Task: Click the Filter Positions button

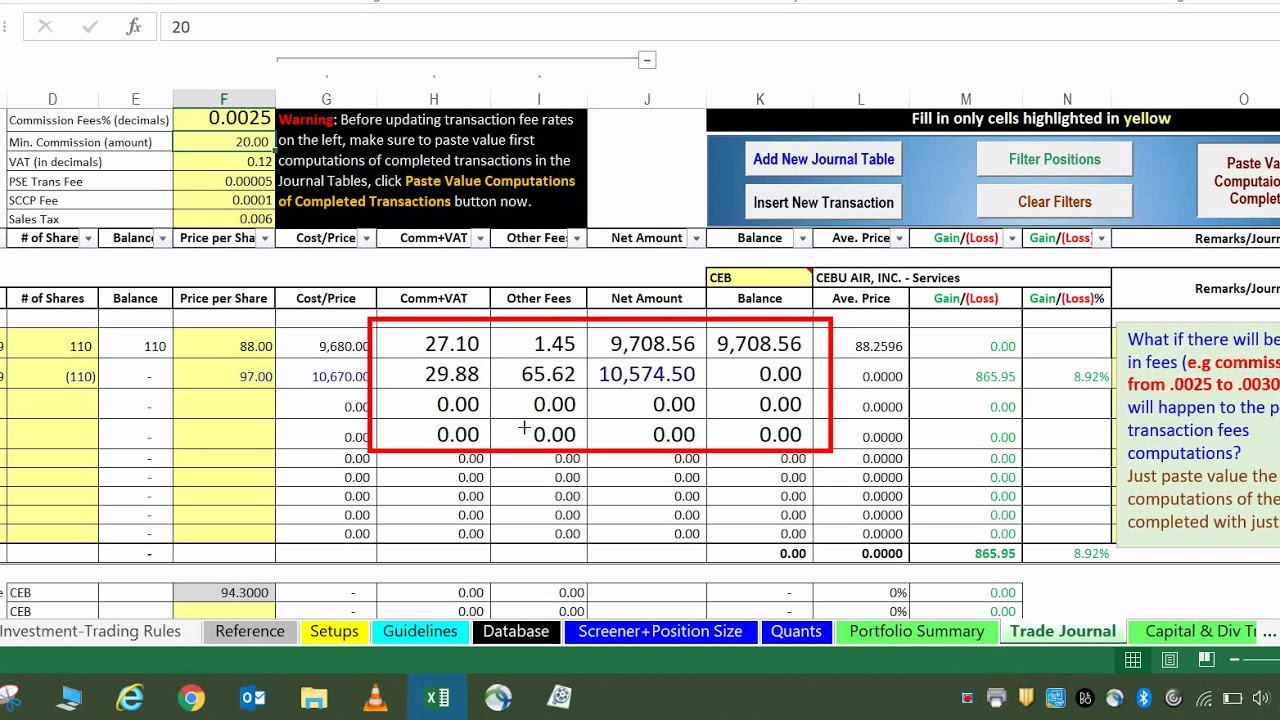Action: pyautogui.click(x=1054, y=159)
